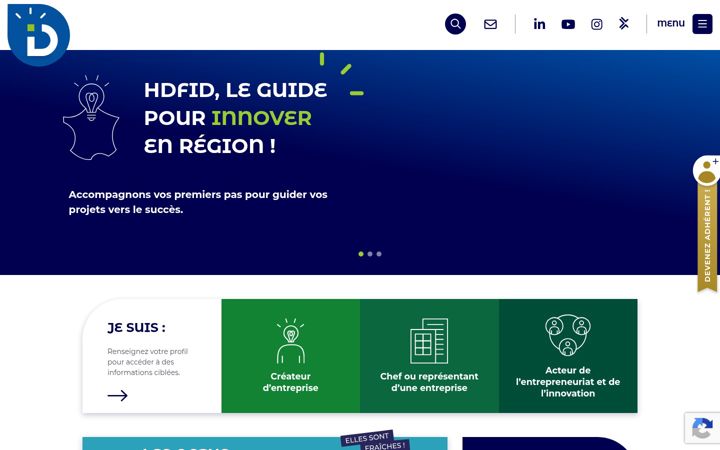The height and width of the screenshot is (450, 720).
Task: Click the arrow under 'Je suis'
Action: 118,395
